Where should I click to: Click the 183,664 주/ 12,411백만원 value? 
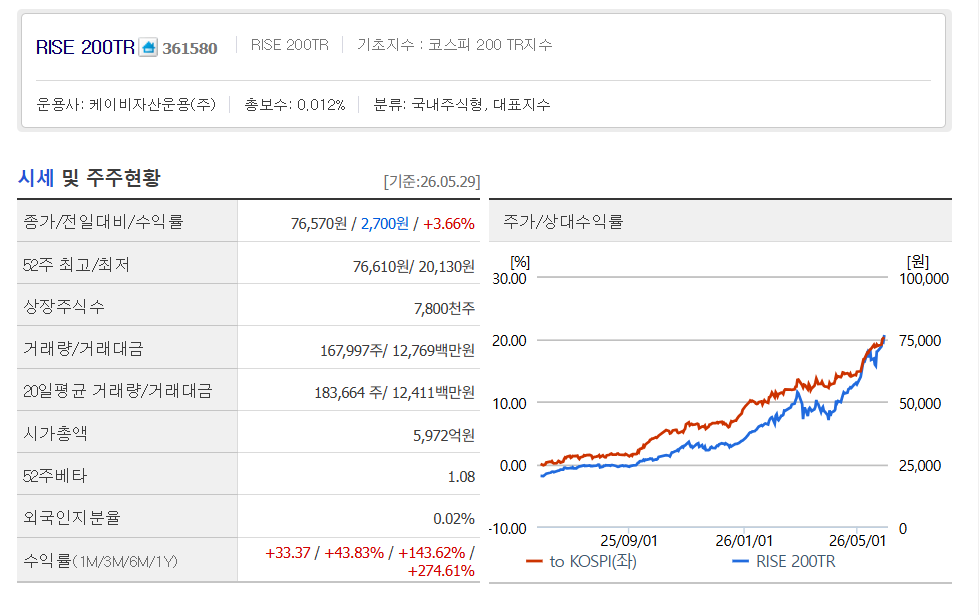pos(395,393)
